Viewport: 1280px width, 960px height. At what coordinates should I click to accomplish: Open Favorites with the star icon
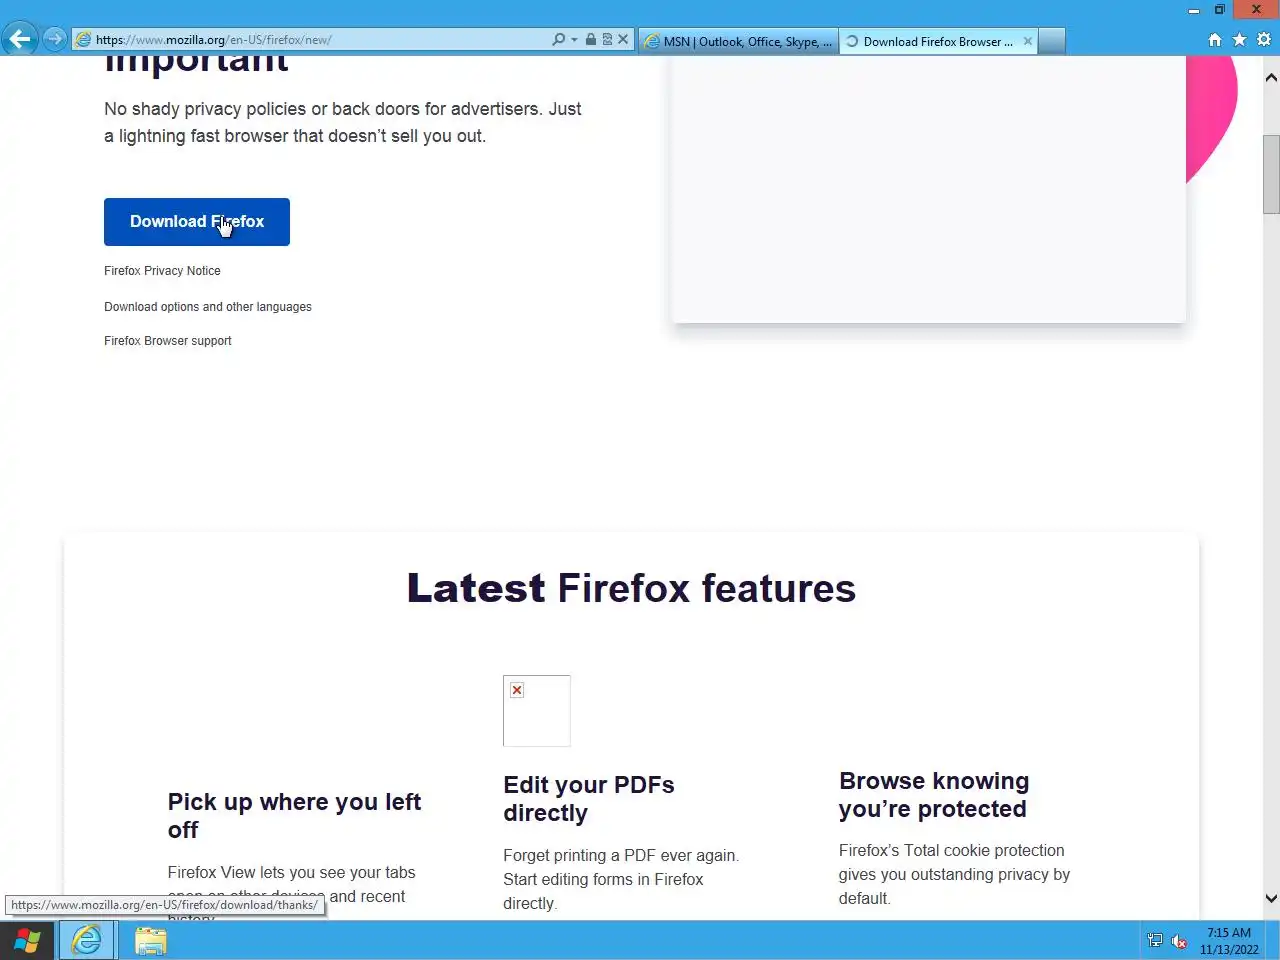pyautogui.click(x=1239, y=40)
